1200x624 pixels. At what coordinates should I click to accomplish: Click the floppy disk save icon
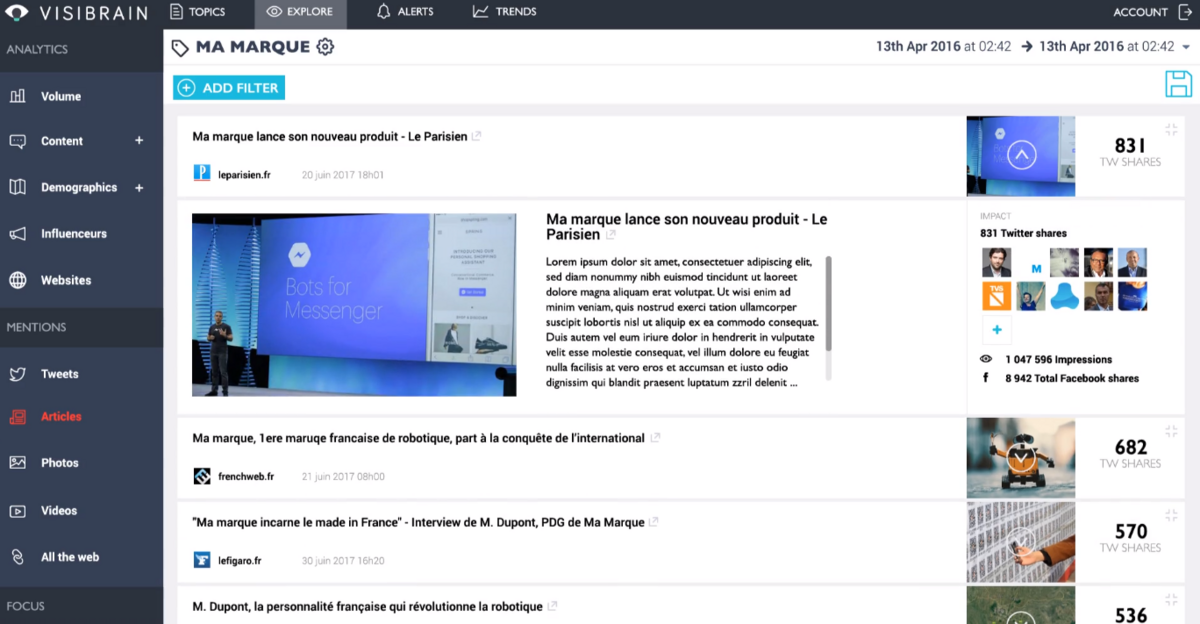[1178, 84]
